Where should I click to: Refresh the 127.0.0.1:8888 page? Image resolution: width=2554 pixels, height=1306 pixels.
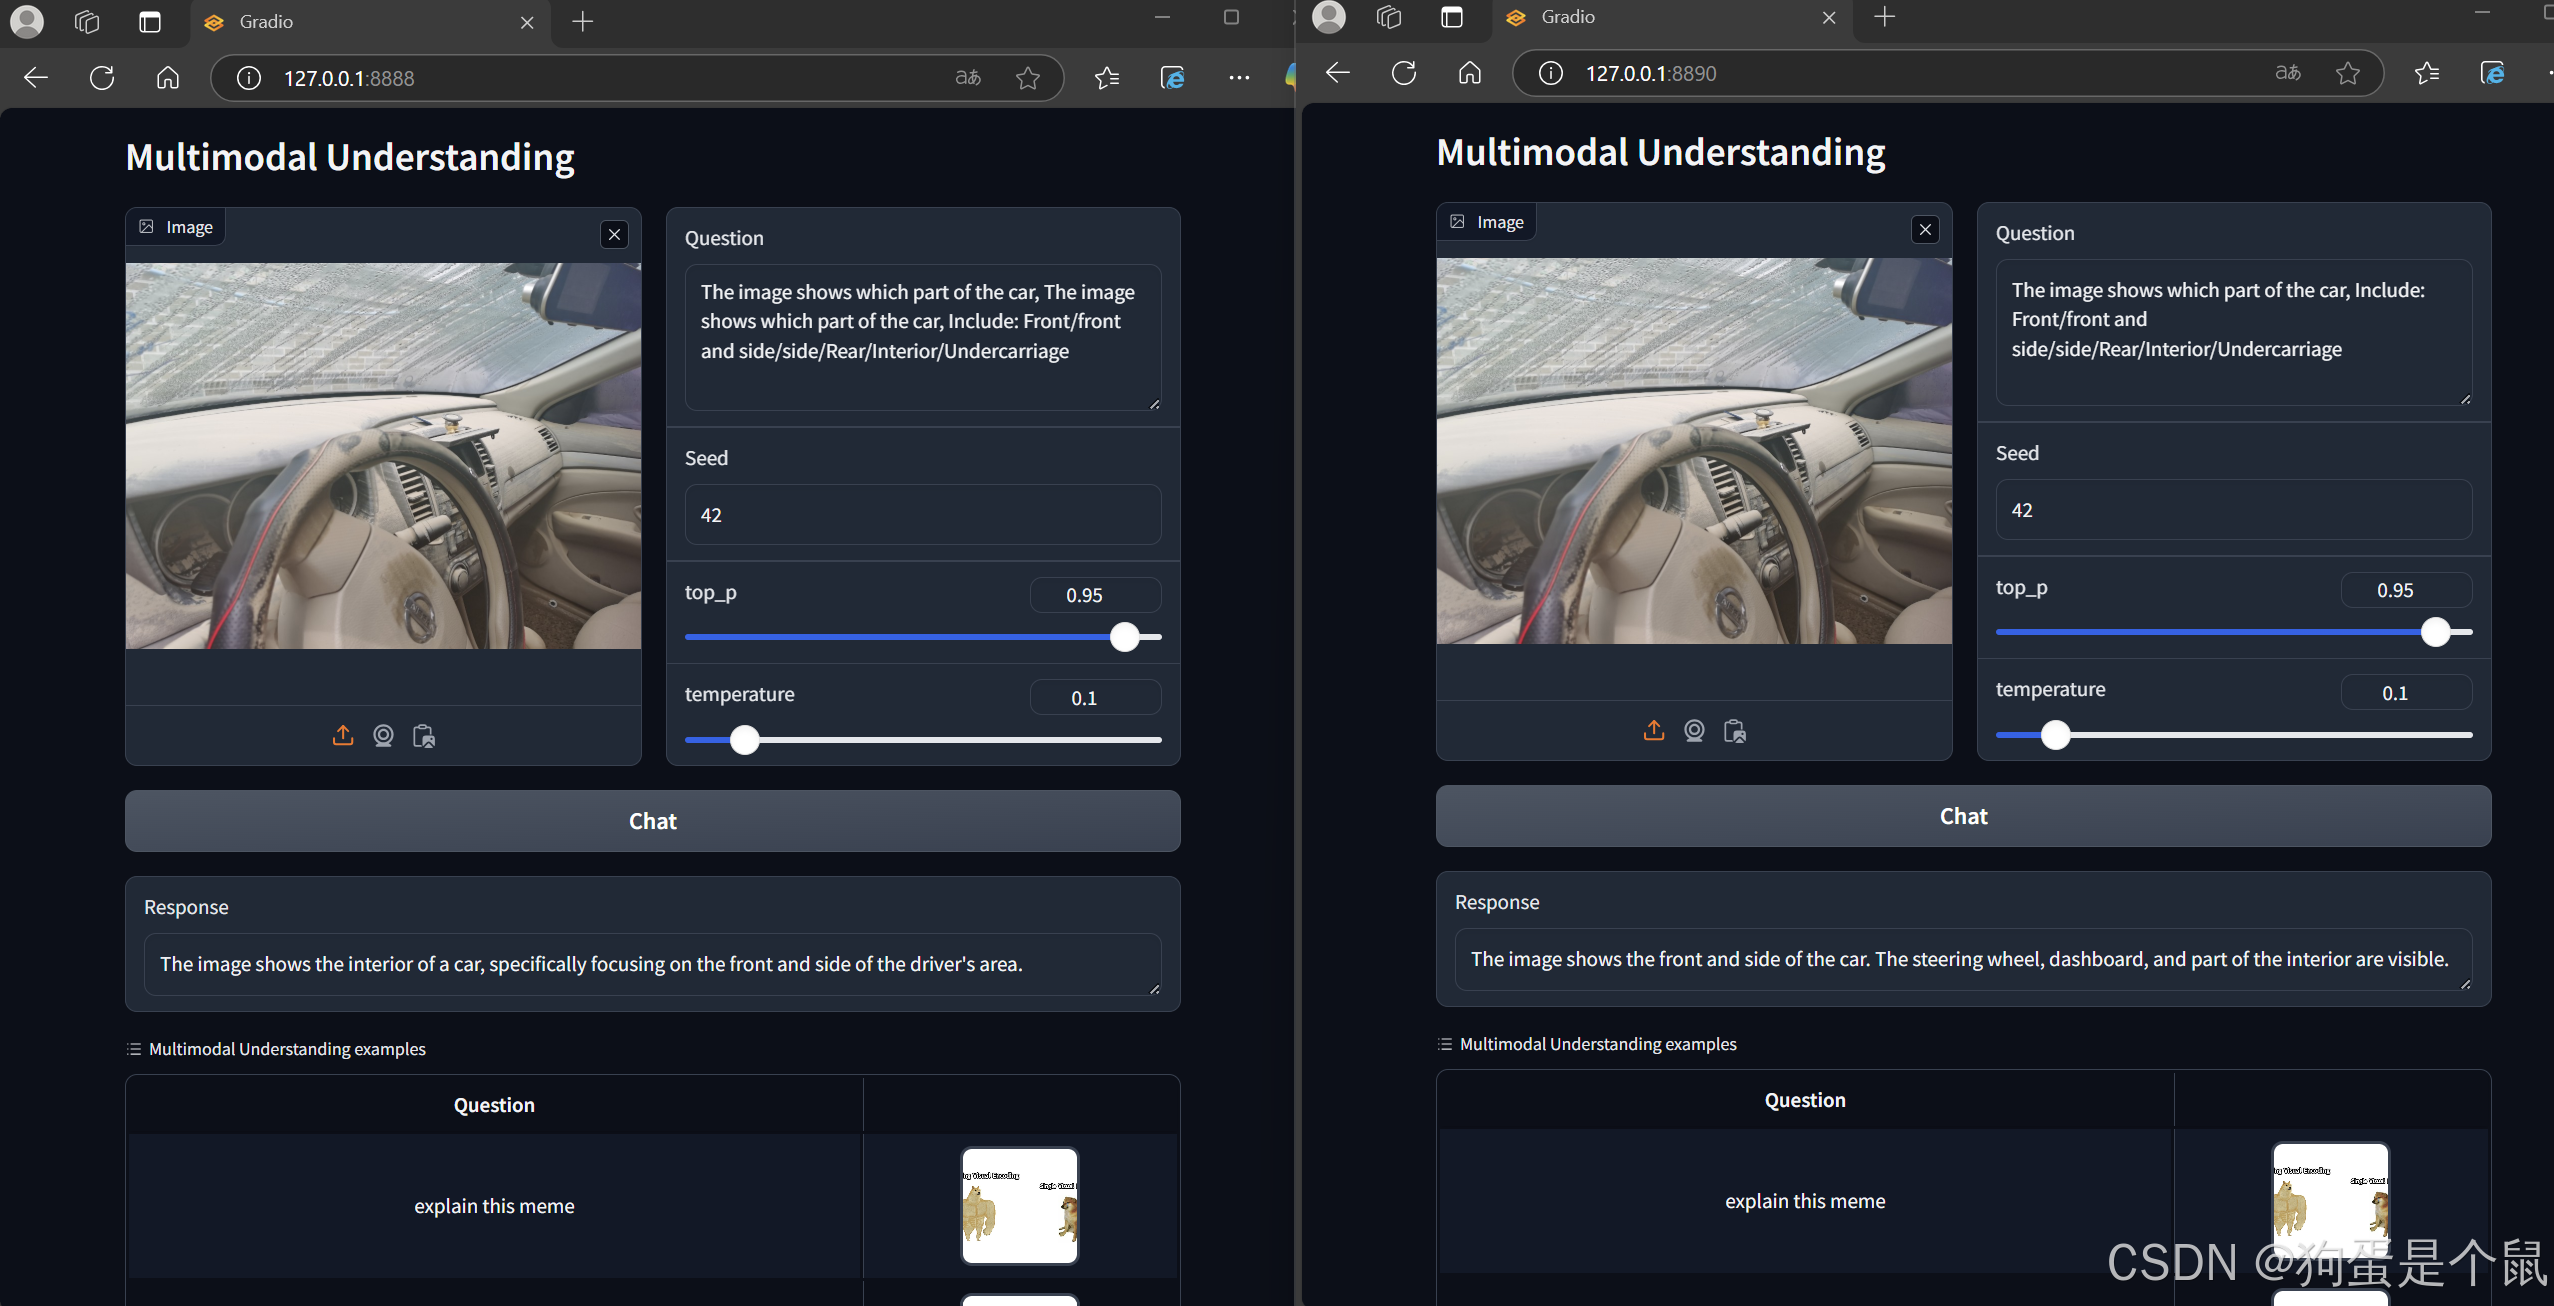[x=102, y=78]
